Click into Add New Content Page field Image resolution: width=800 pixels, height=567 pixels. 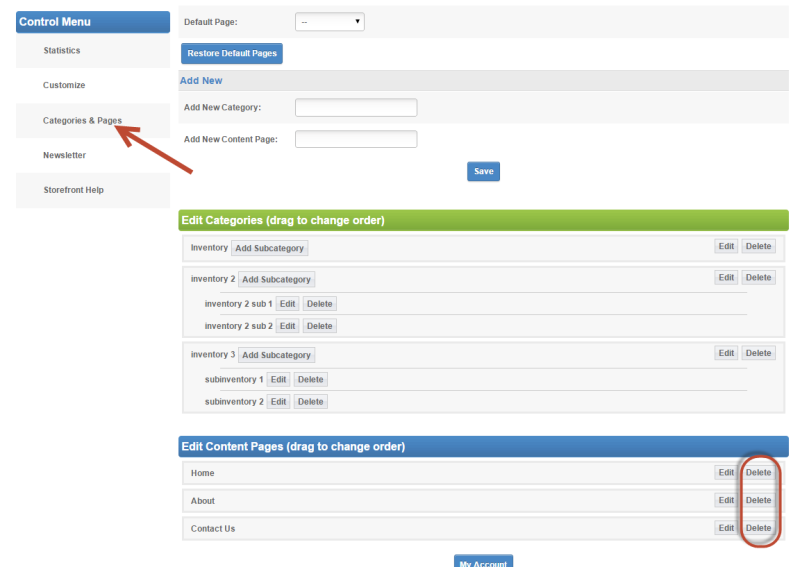click(356, 139)
